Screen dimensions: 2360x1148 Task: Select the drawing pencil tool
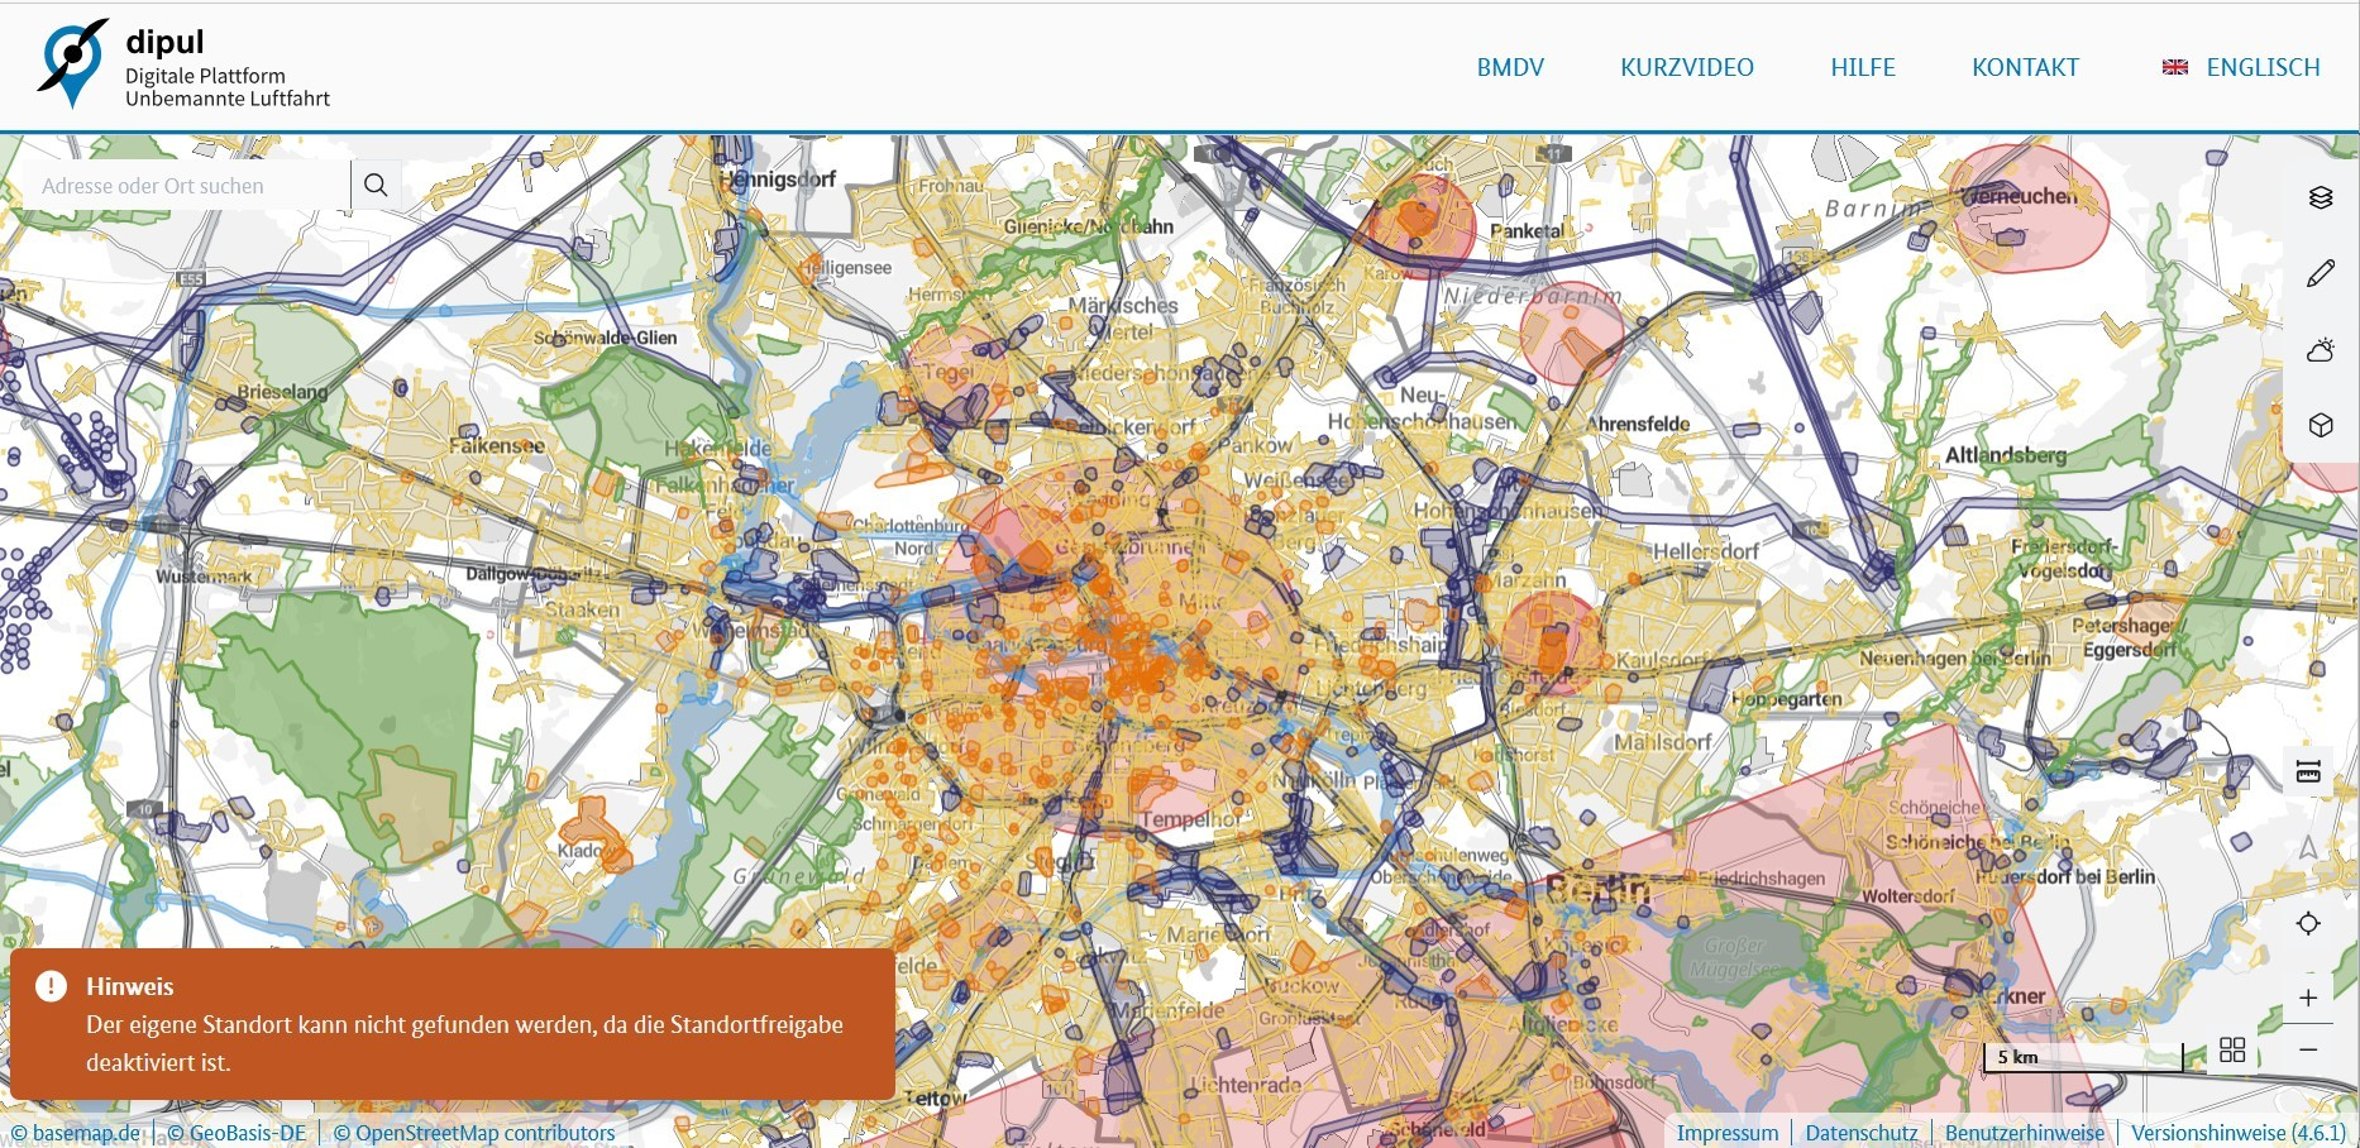(2322, 272)
